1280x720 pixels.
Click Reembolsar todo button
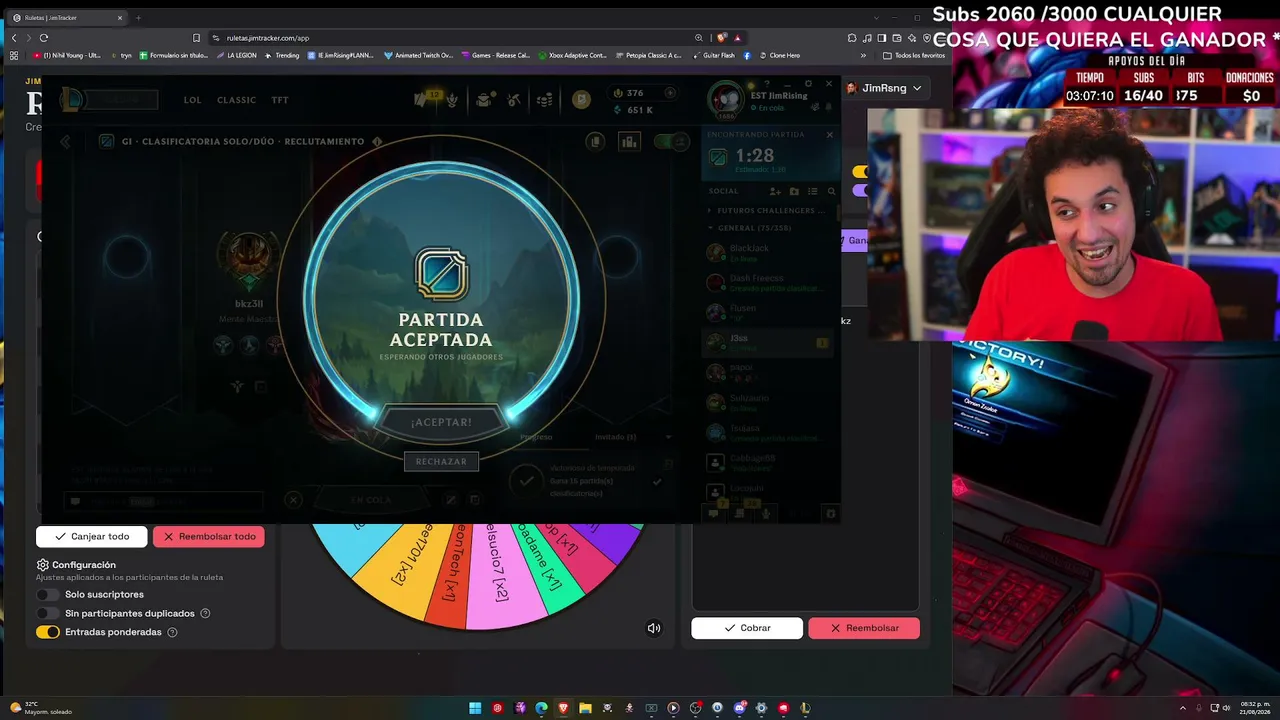point(209,537)
